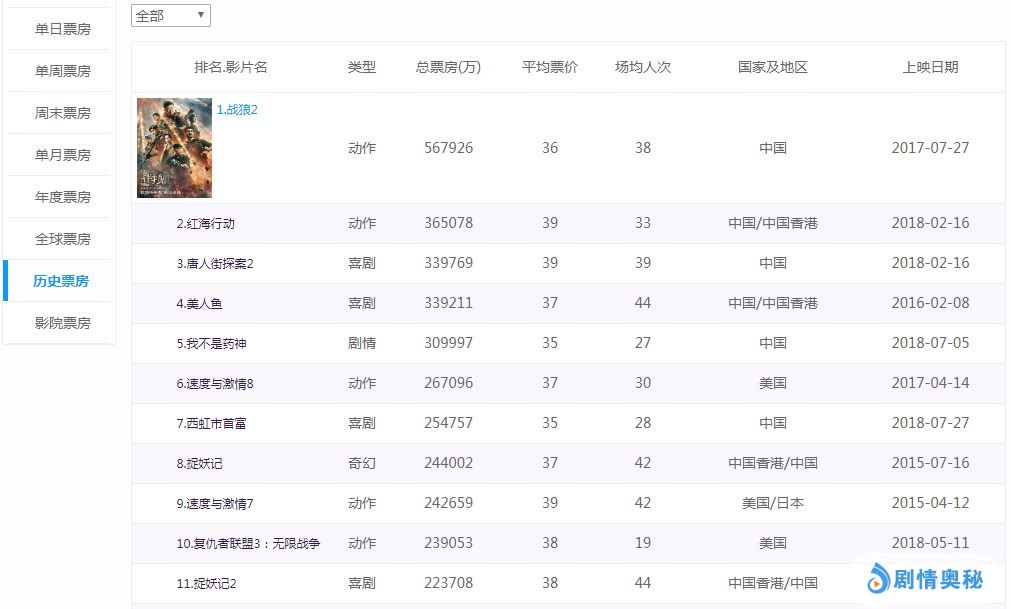
Task: Select 4.美人鱼 movie title
Action: point(199,304)
